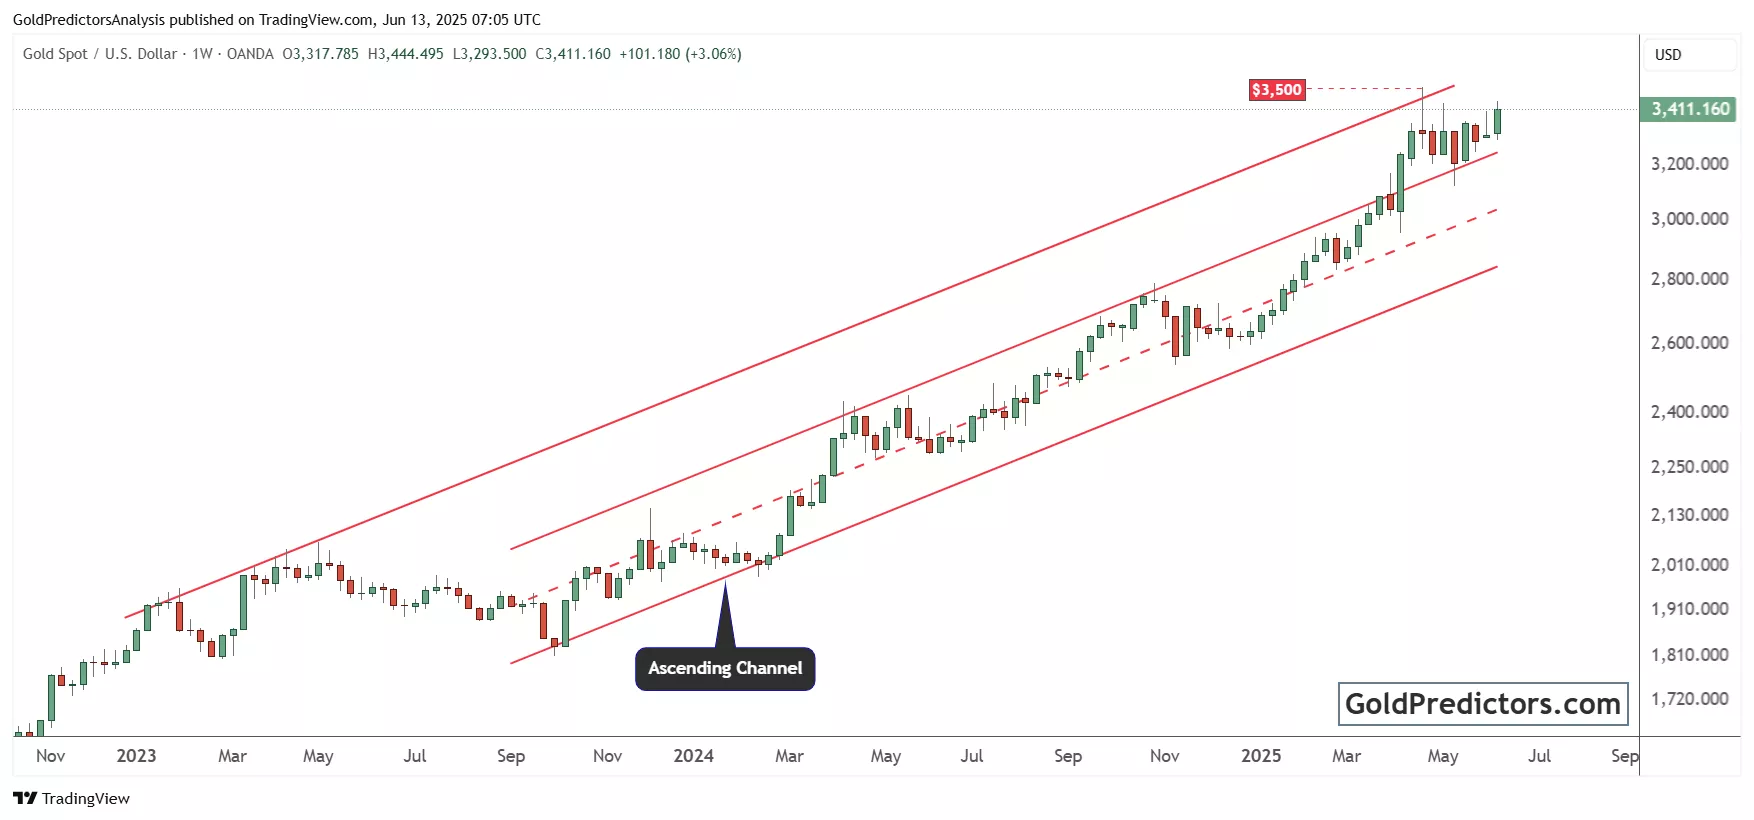
Task: Click the 2,800.000 price axis level
Action: point(1689,279)
